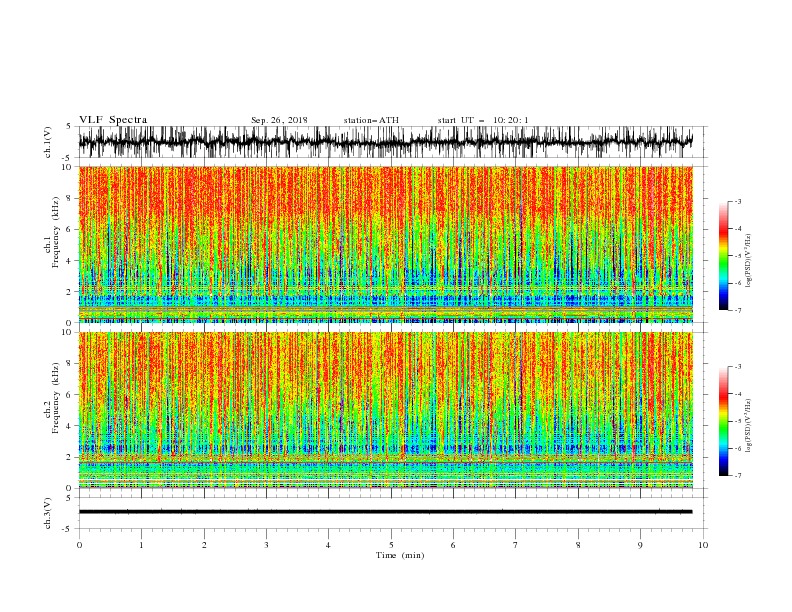Select the ch.2 frequency tick "8"
The width and height of the screenshot is (792, 612).
point(70,364)
